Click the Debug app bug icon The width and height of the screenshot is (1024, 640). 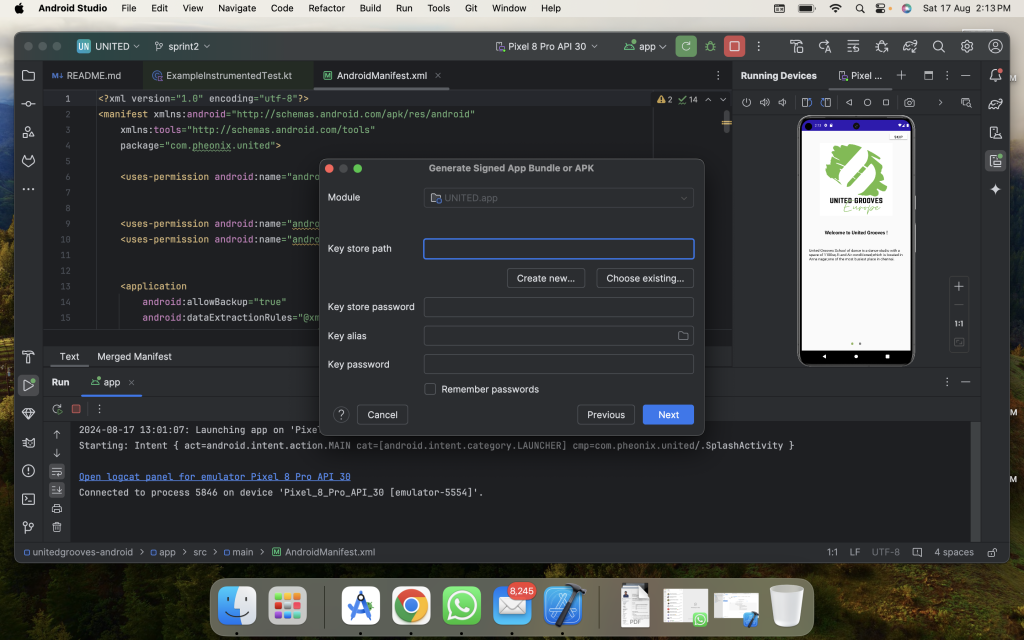click(710, 46)
